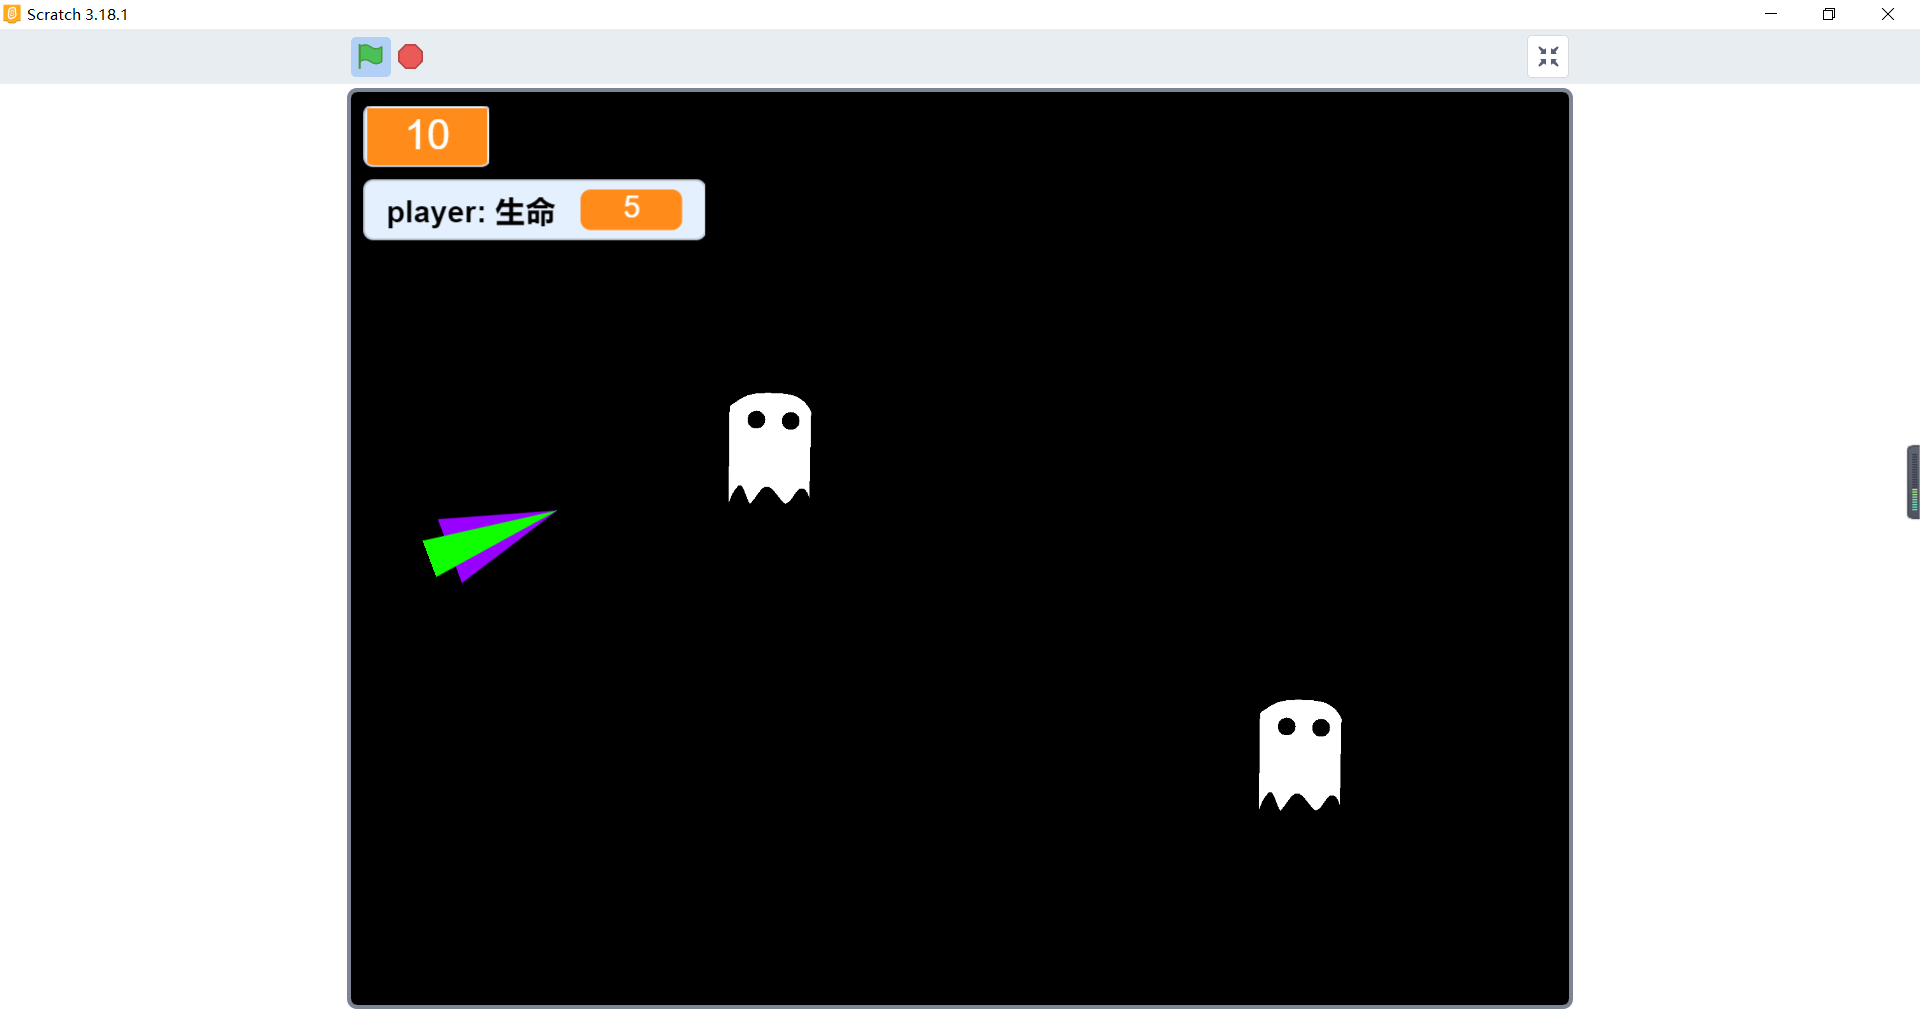The image size is (1920, 1030).
Task: Click the left eye of the center ghost
Action: pos(757,421)
